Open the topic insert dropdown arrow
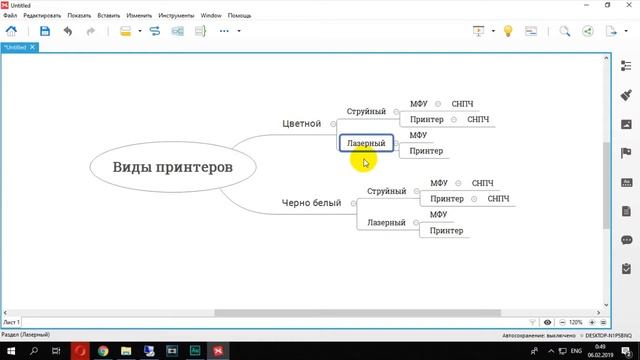 click(140, 31)
